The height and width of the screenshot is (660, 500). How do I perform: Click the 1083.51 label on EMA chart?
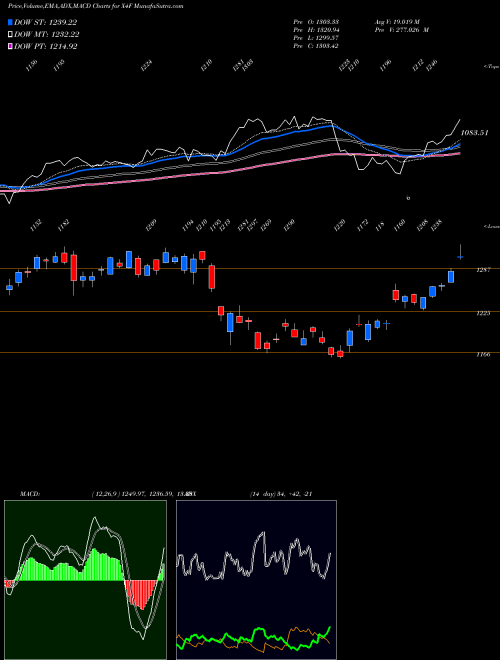[x=474, y=133]
